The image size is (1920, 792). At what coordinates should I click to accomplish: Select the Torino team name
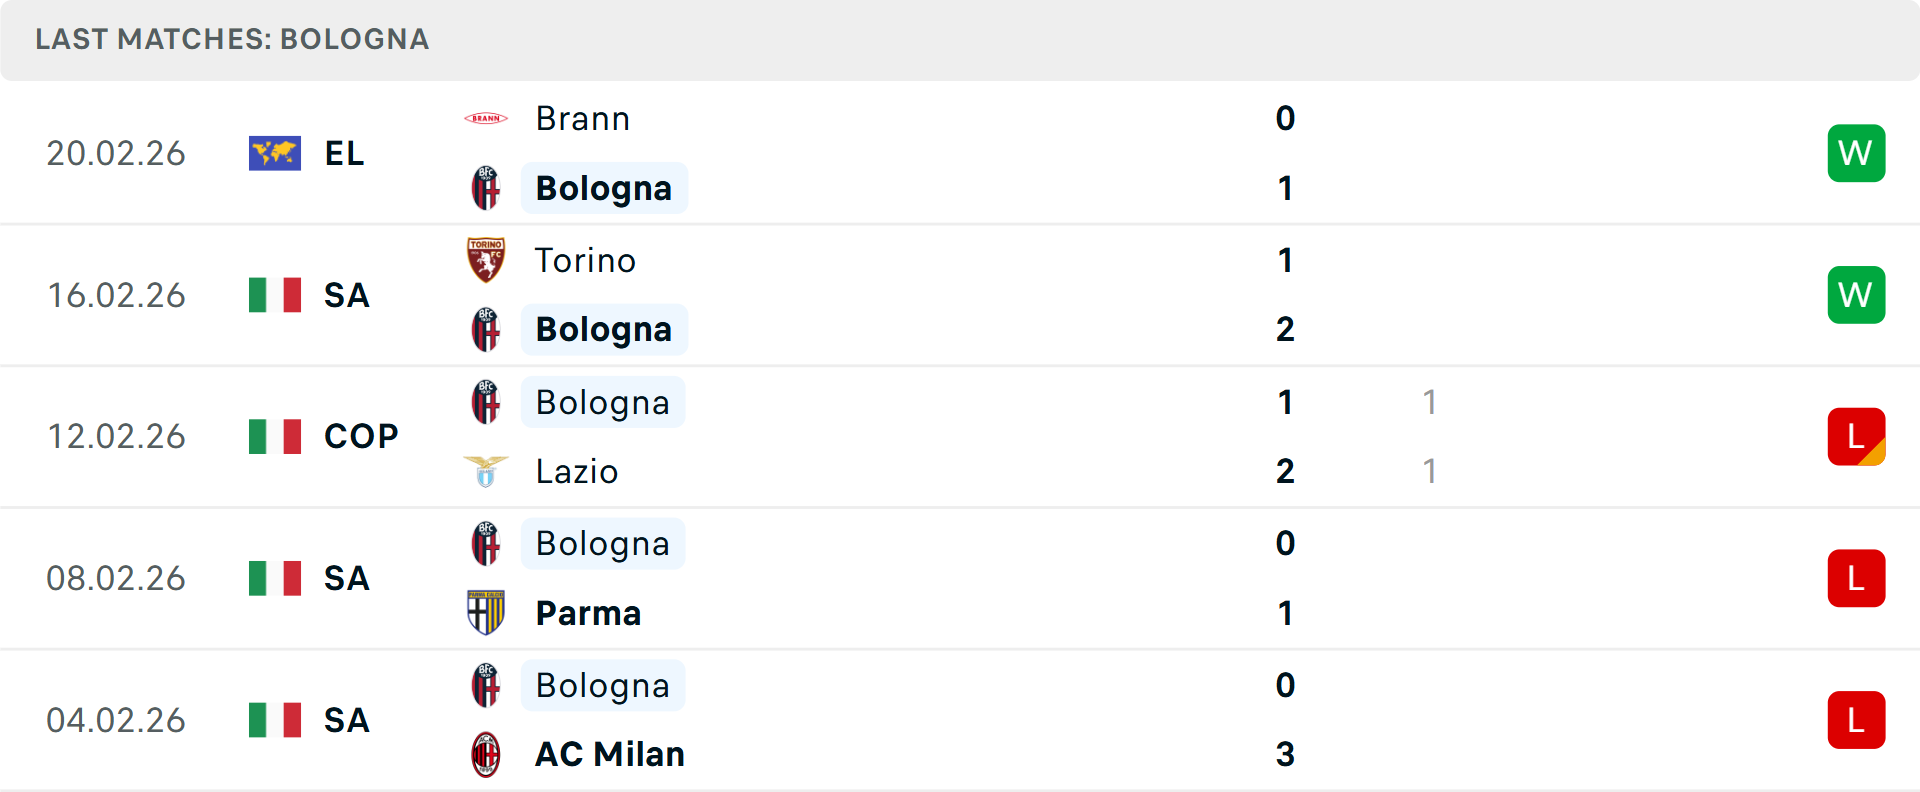pyautogui.click(x=585, y=260)
